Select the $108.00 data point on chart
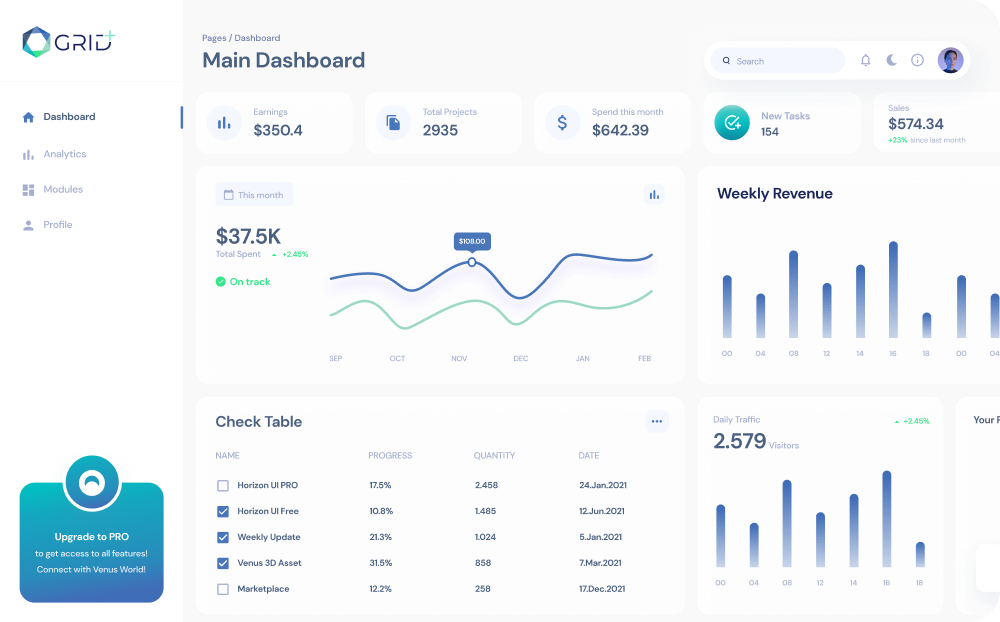This screenshot has width=1000, height=622. (x=472, y=263)
